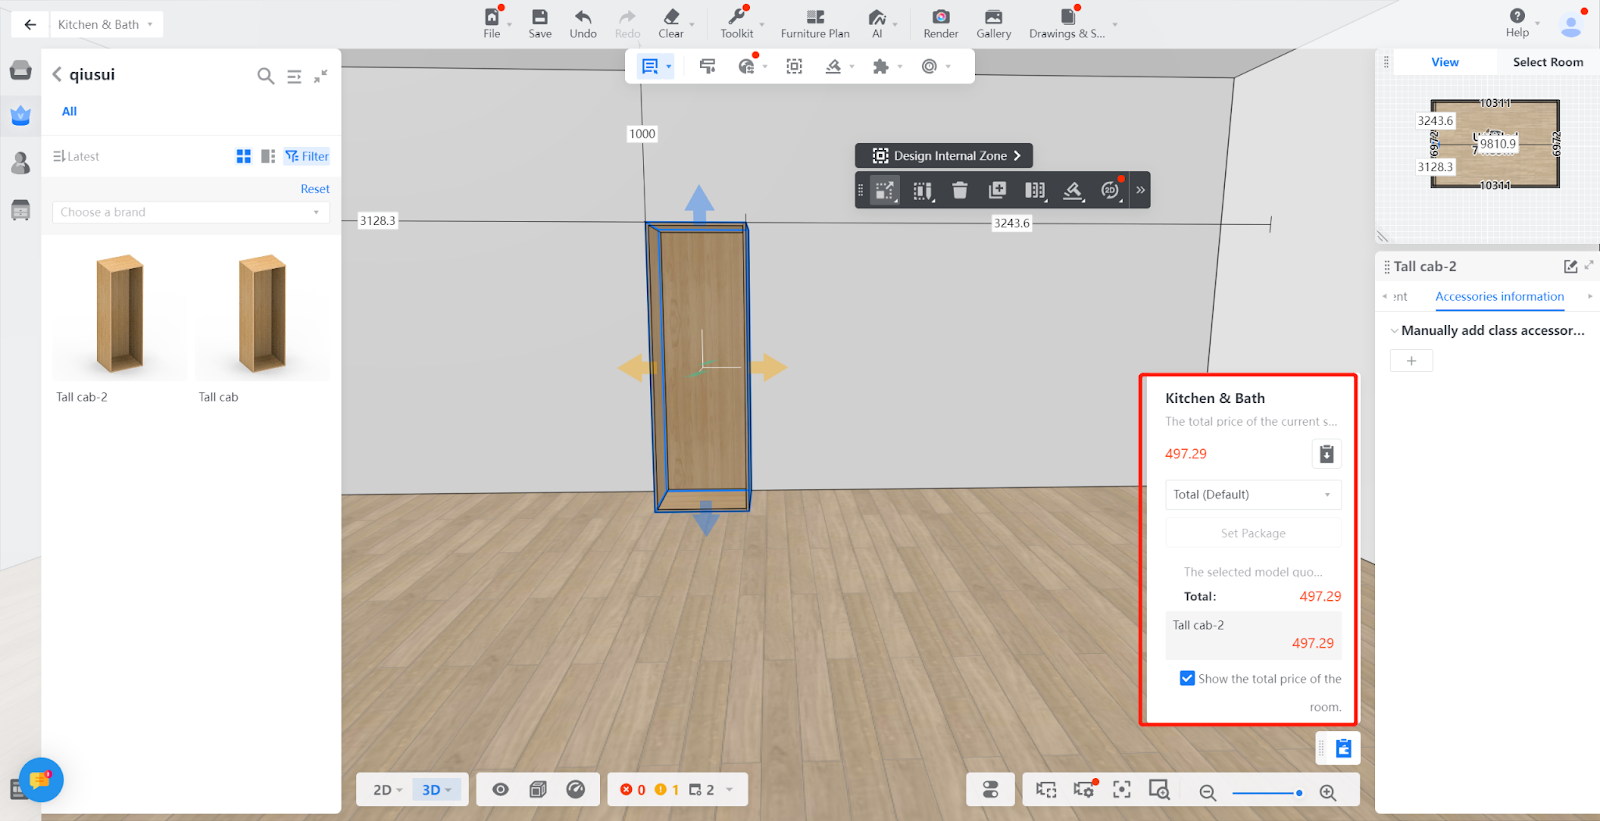
Task: Open the Render camera tool
Action: coord(940,17)
